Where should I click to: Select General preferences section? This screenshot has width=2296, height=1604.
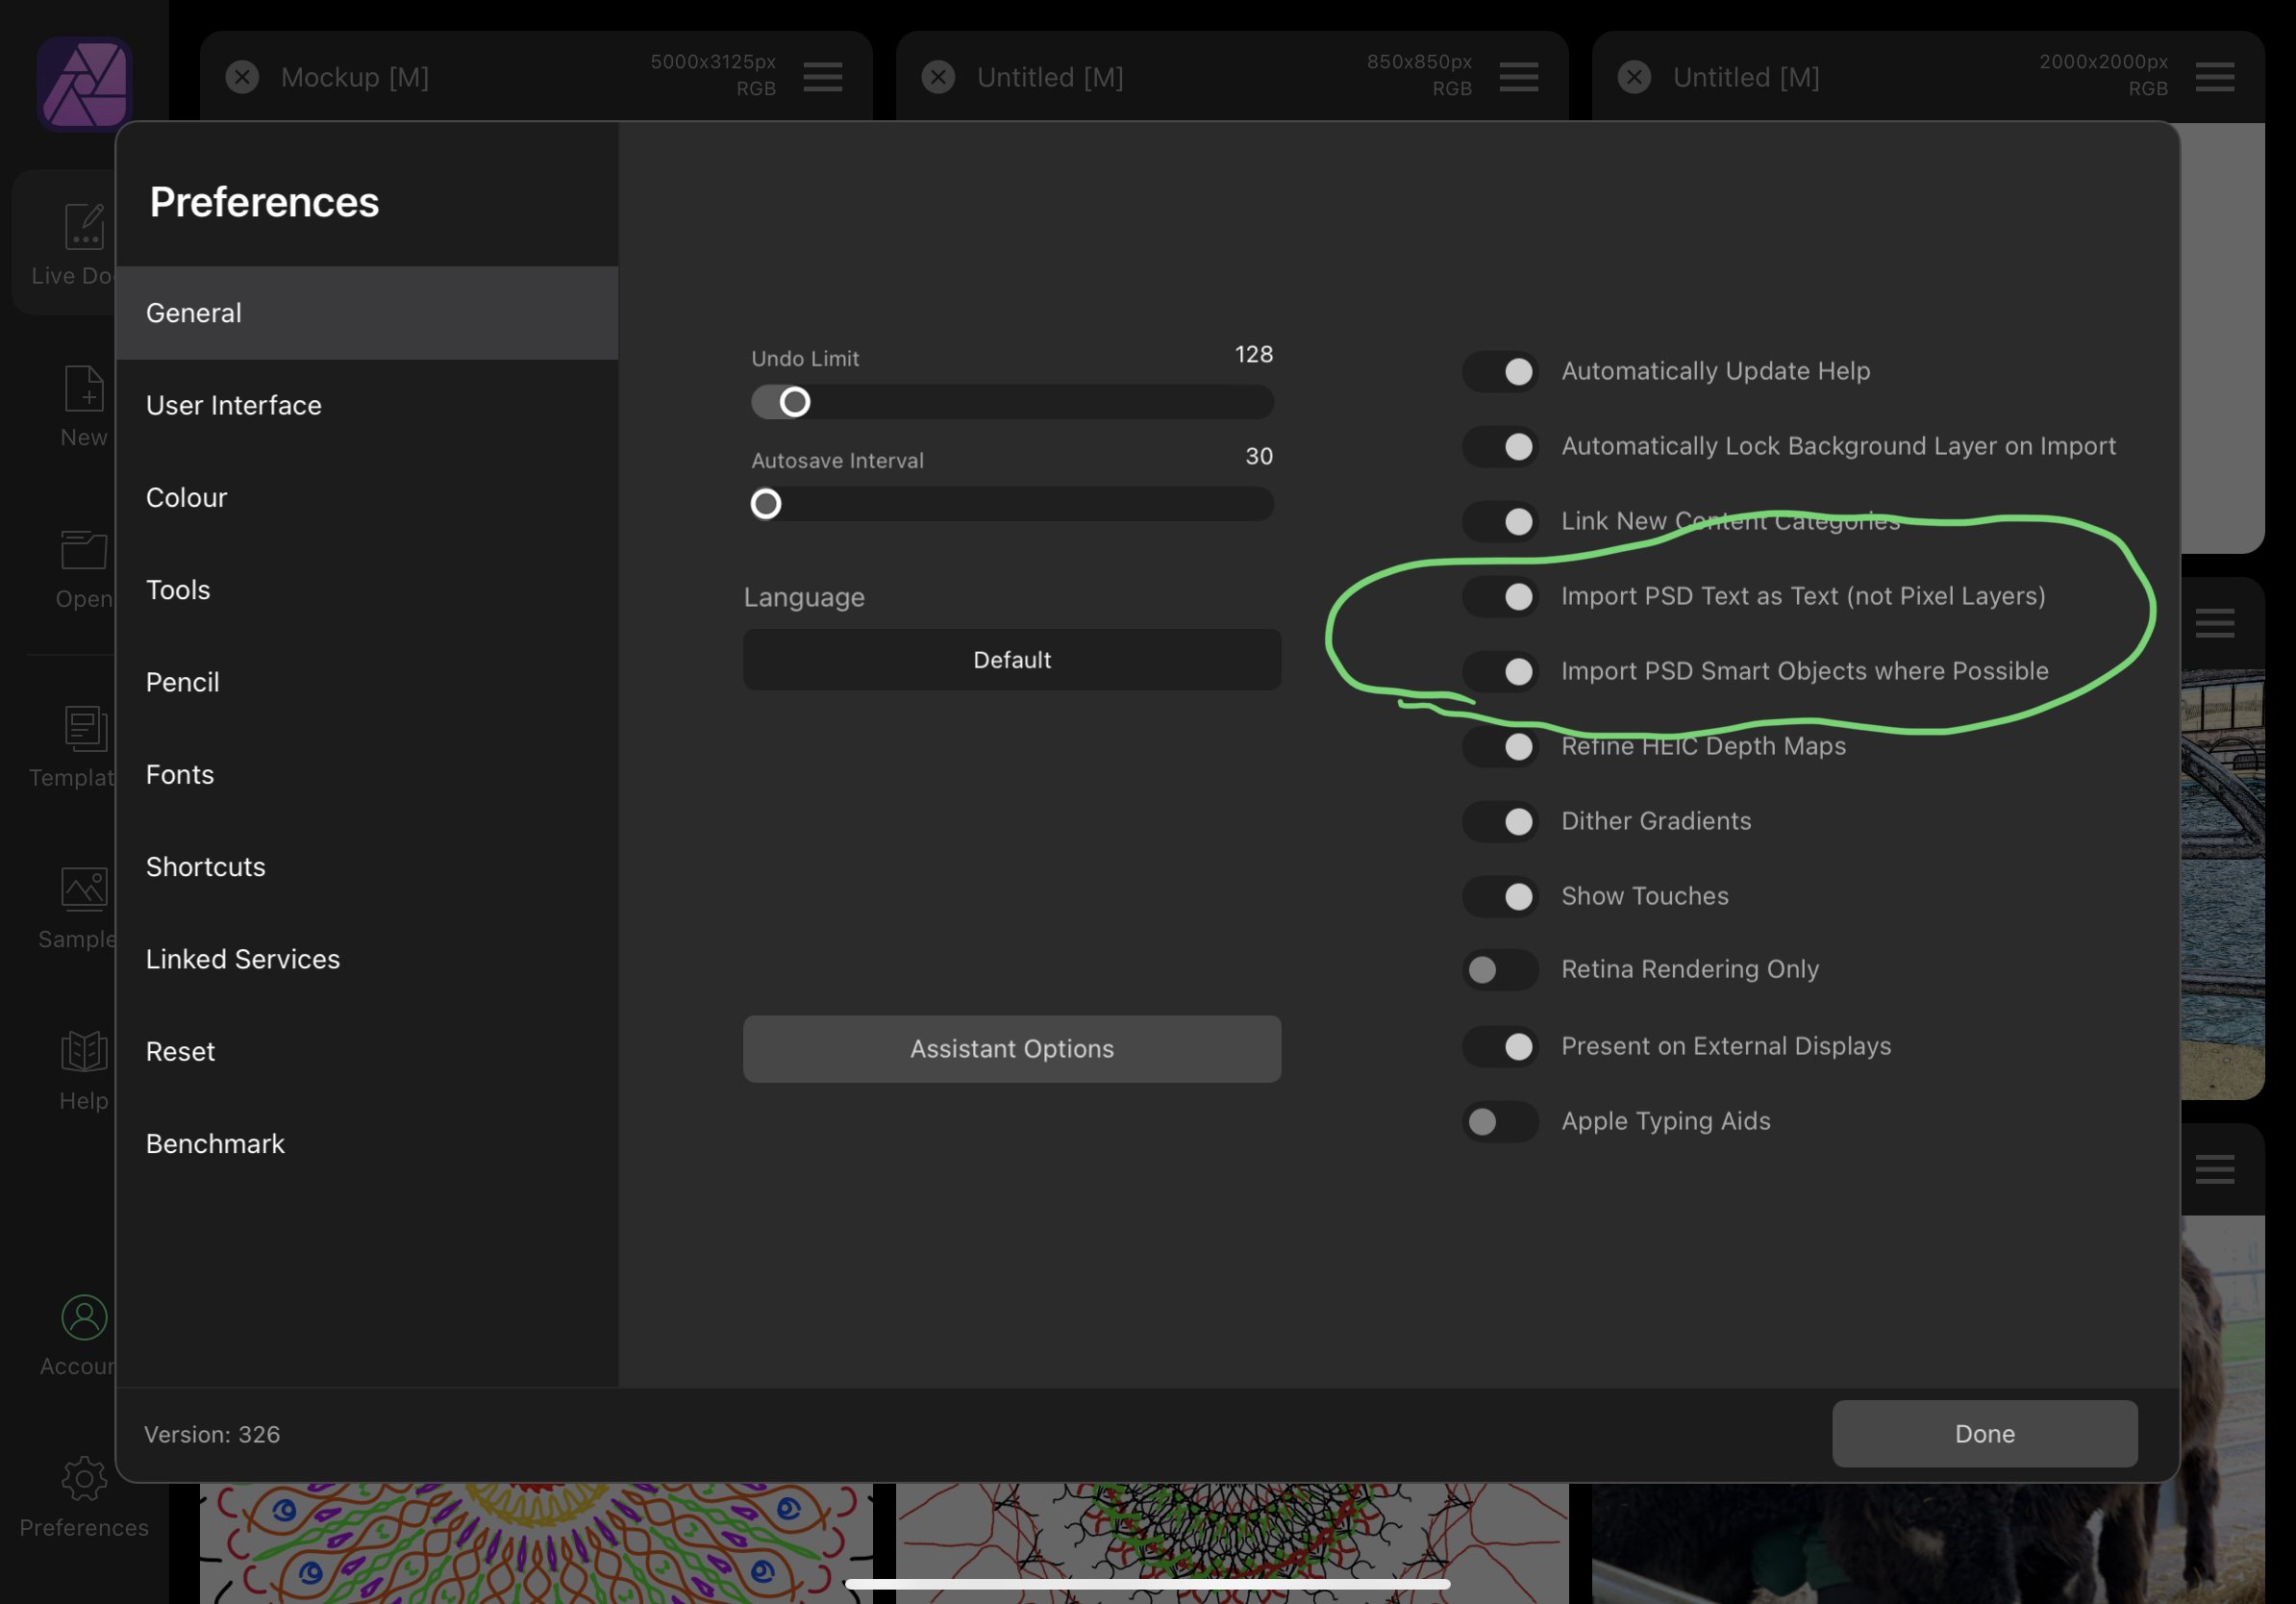coord(367,313)
